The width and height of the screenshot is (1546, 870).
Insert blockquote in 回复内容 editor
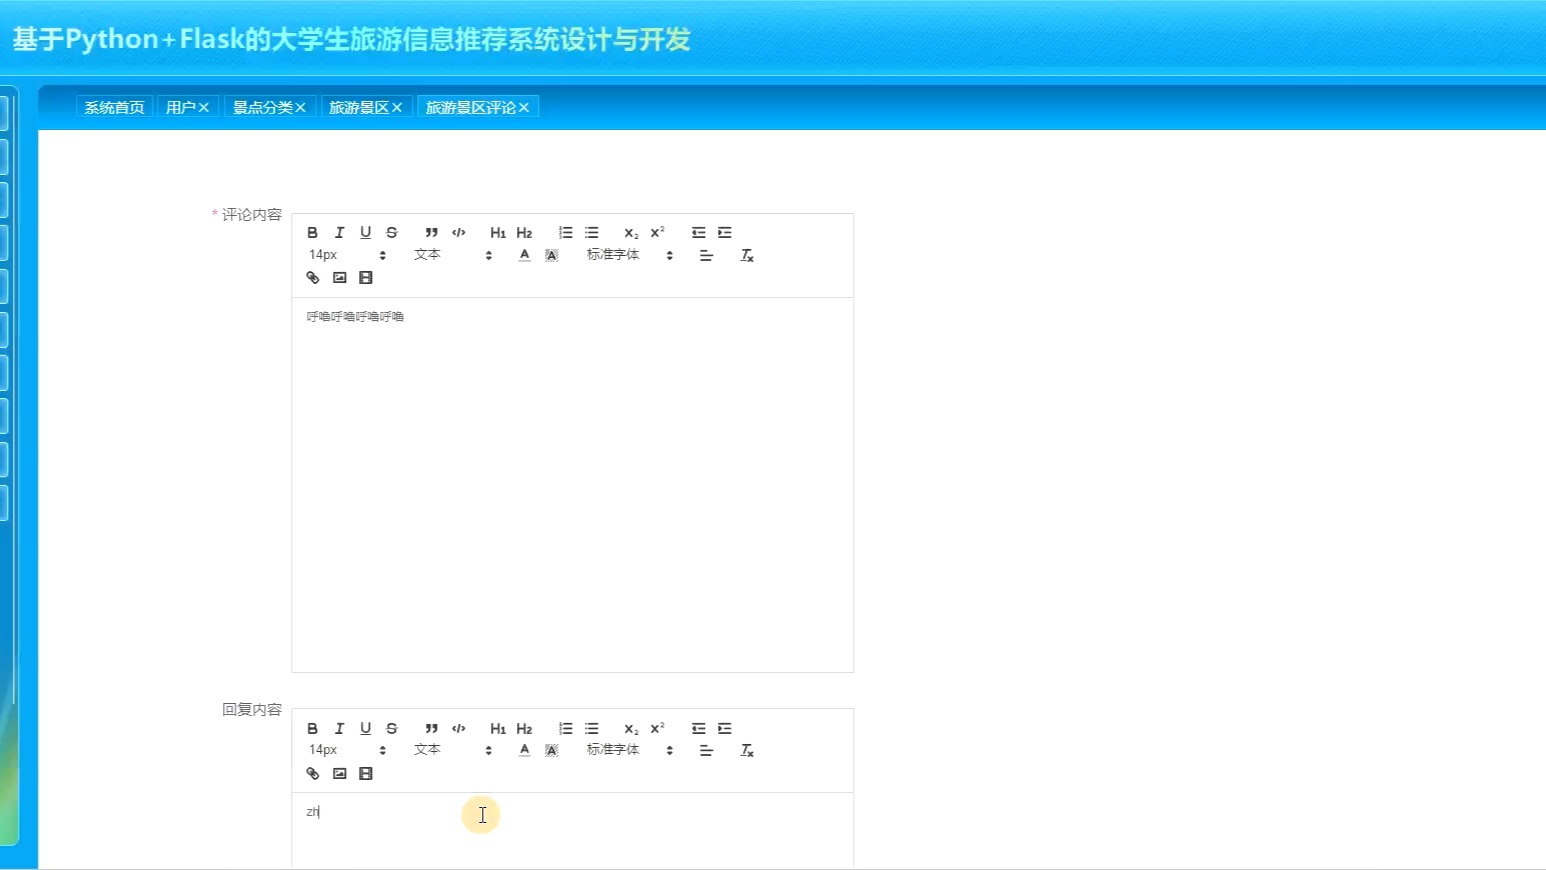[431, 729]
